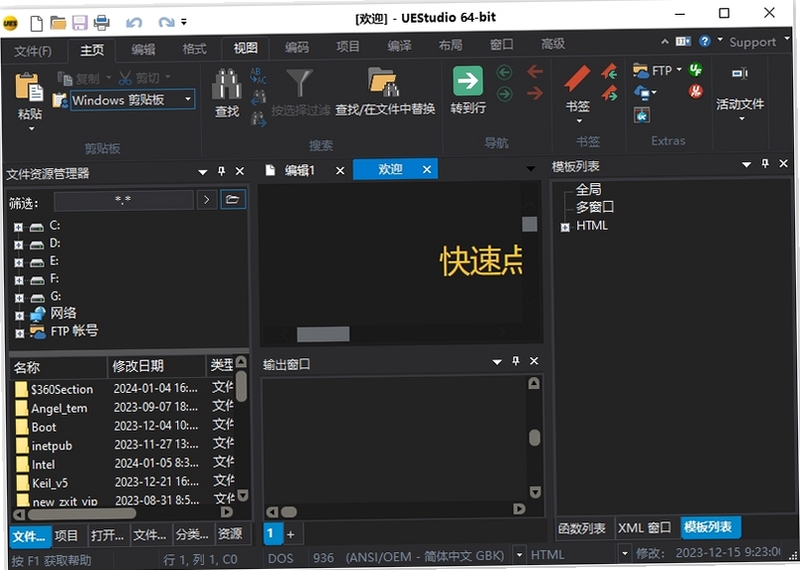Click the 筛选 filter input field

coord(123,200)
